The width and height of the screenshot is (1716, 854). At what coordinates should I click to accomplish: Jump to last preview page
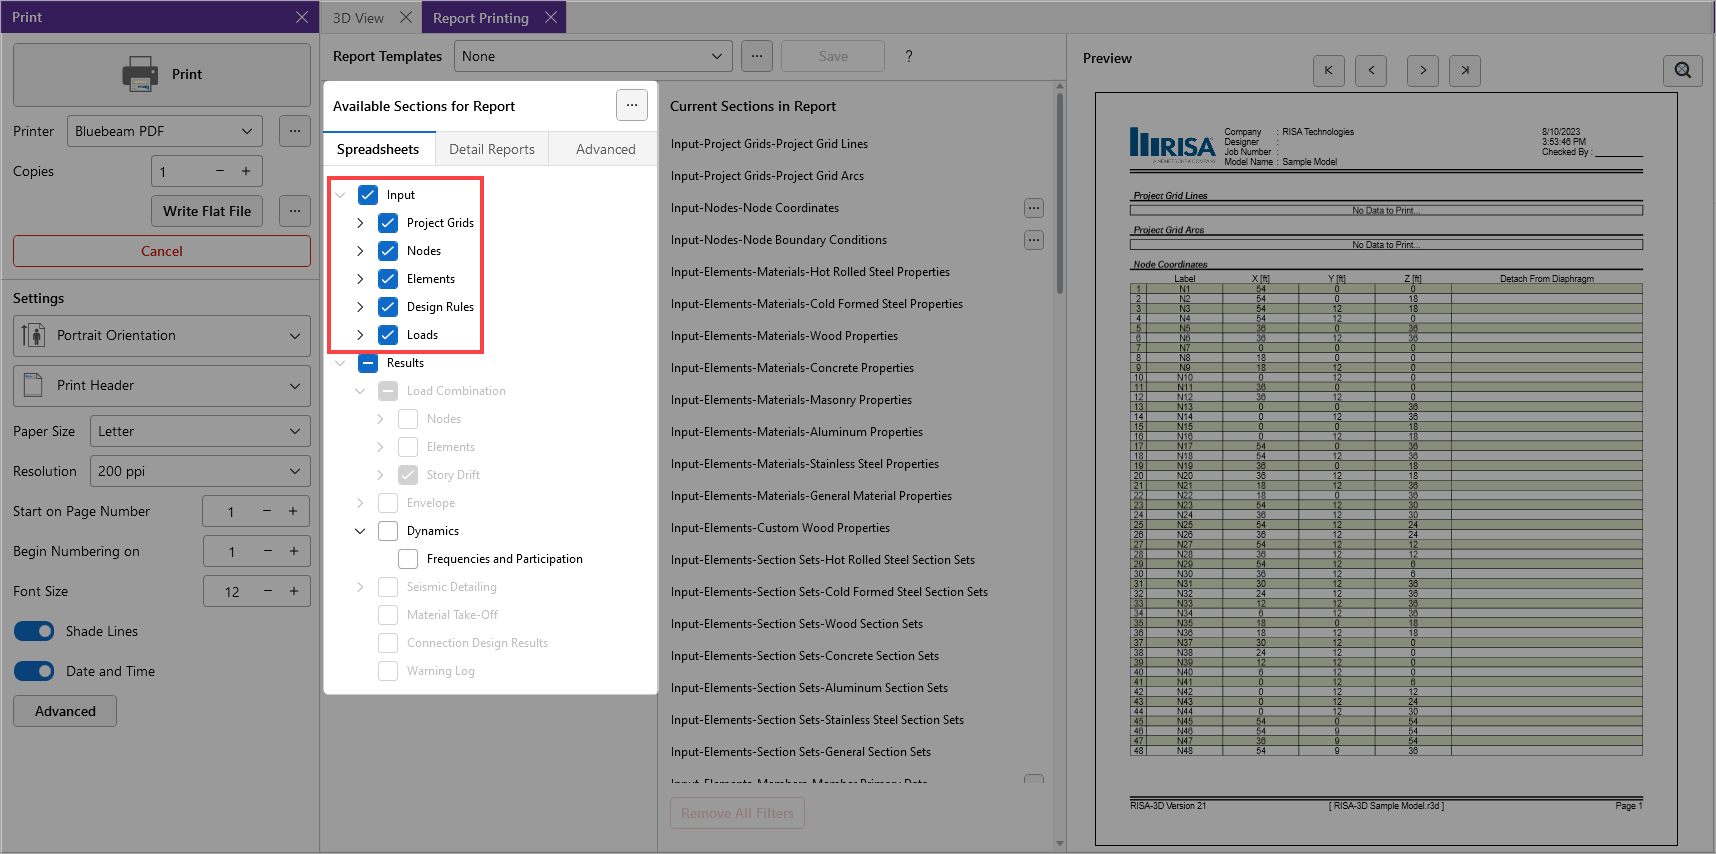pyautogui.click(x=1465, y=70)
